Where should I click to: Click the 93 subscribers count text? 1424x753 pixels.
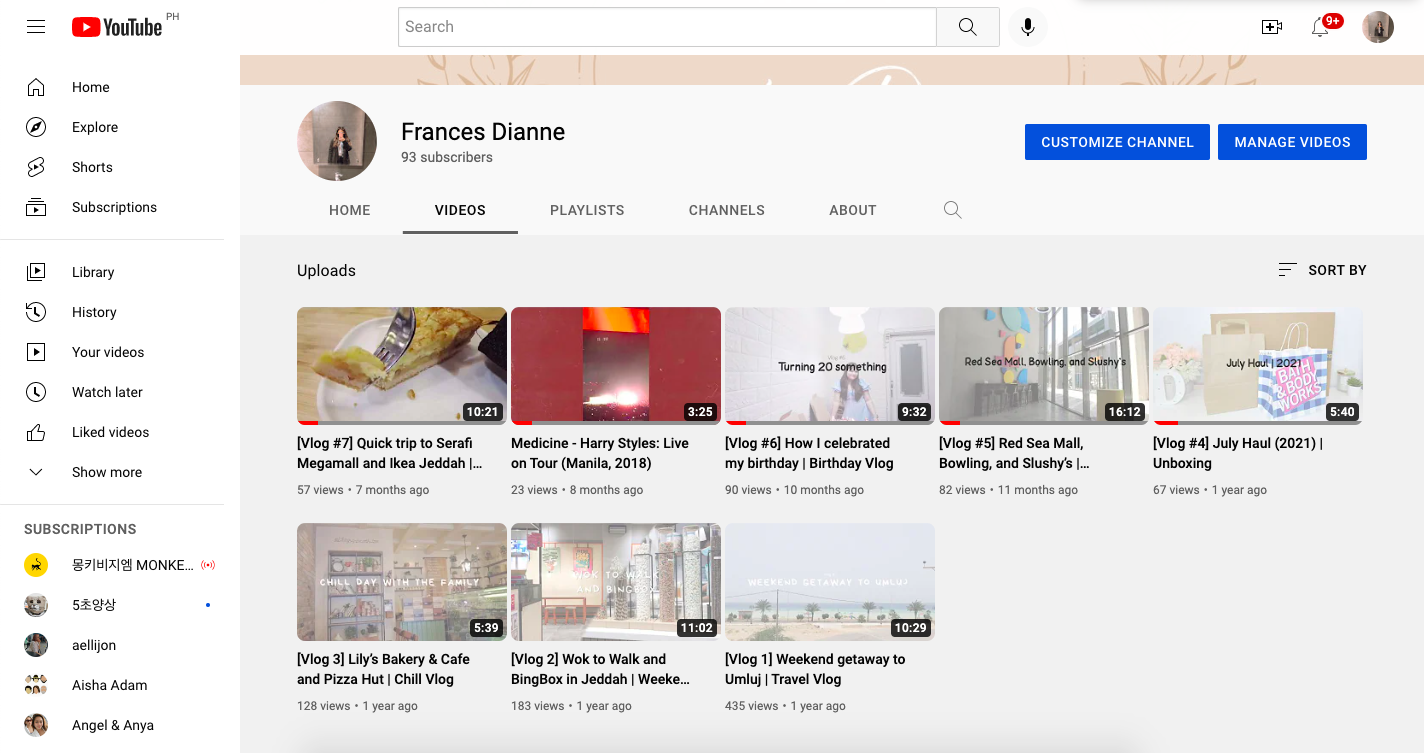(x=447, y=157)
